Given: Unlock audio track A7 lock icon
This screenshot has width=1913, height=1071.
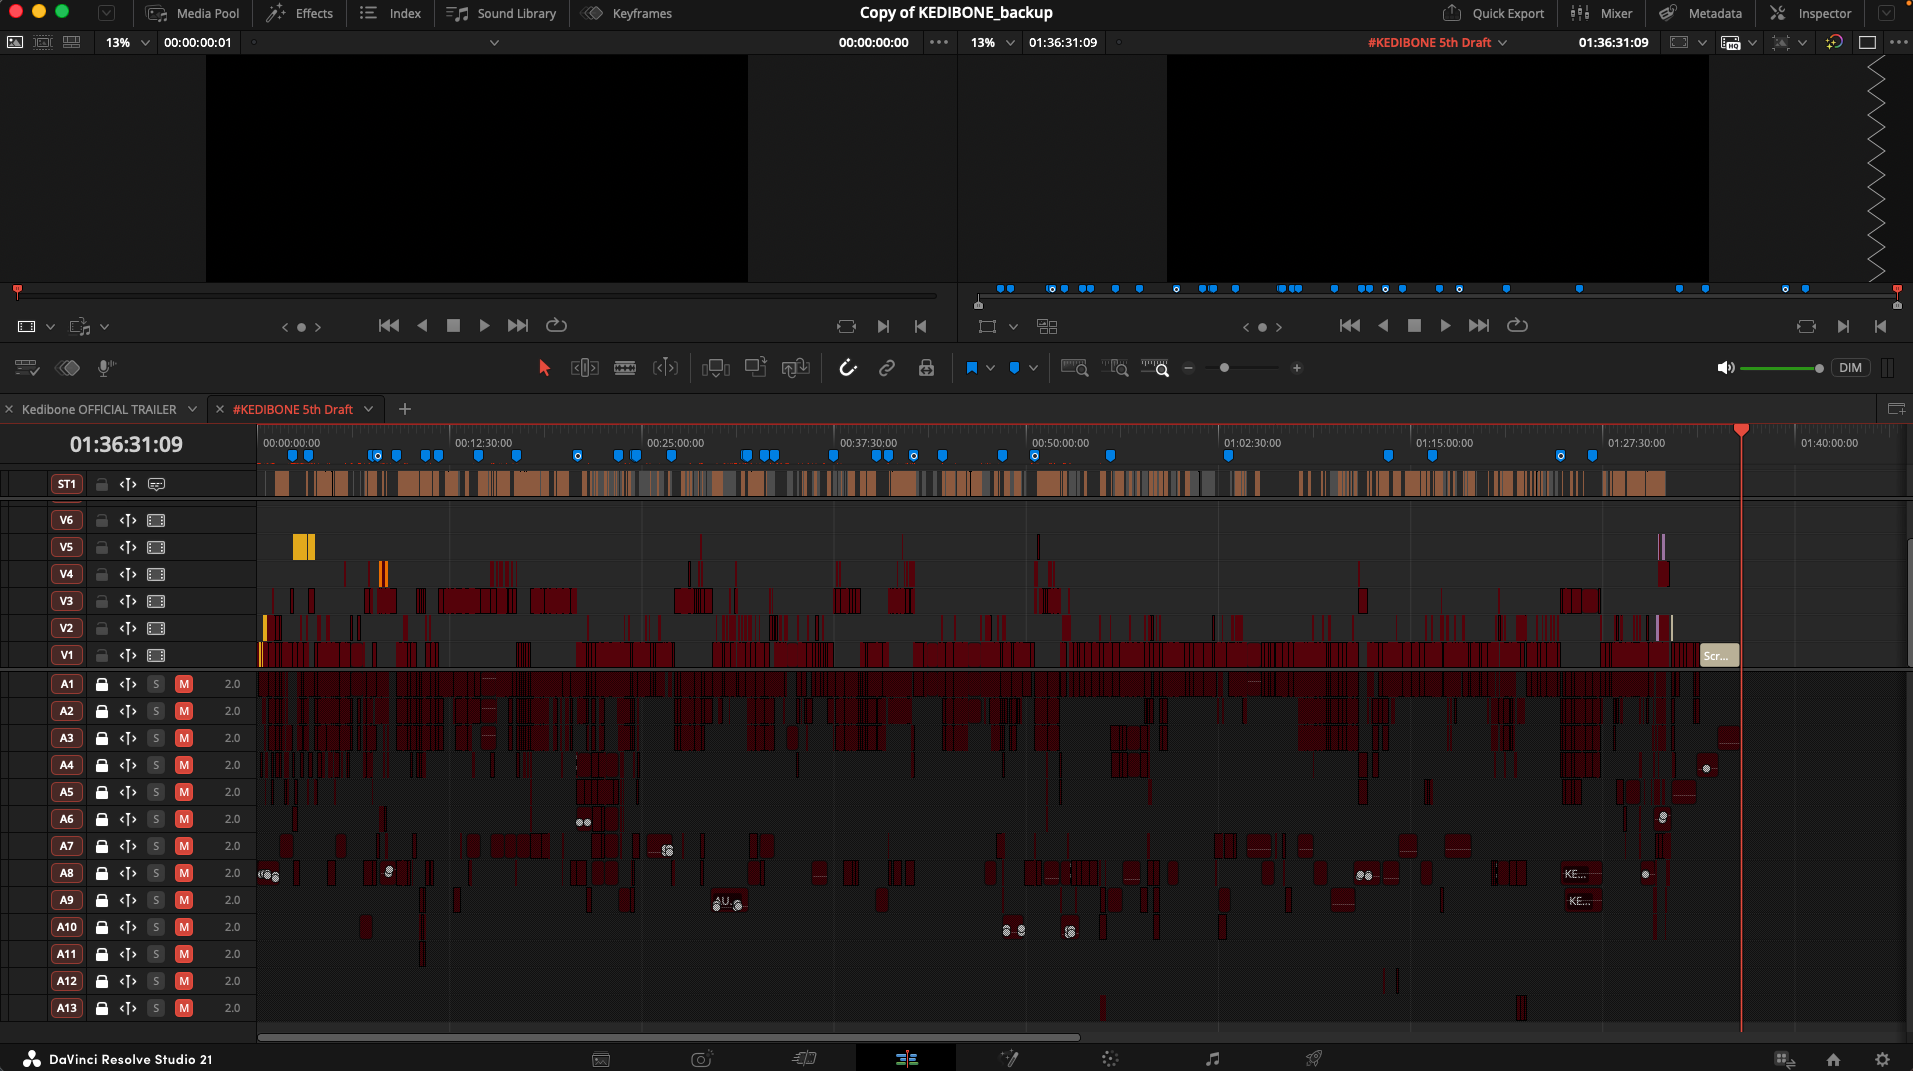Looking at the screenshot, I should click(101, 846).
